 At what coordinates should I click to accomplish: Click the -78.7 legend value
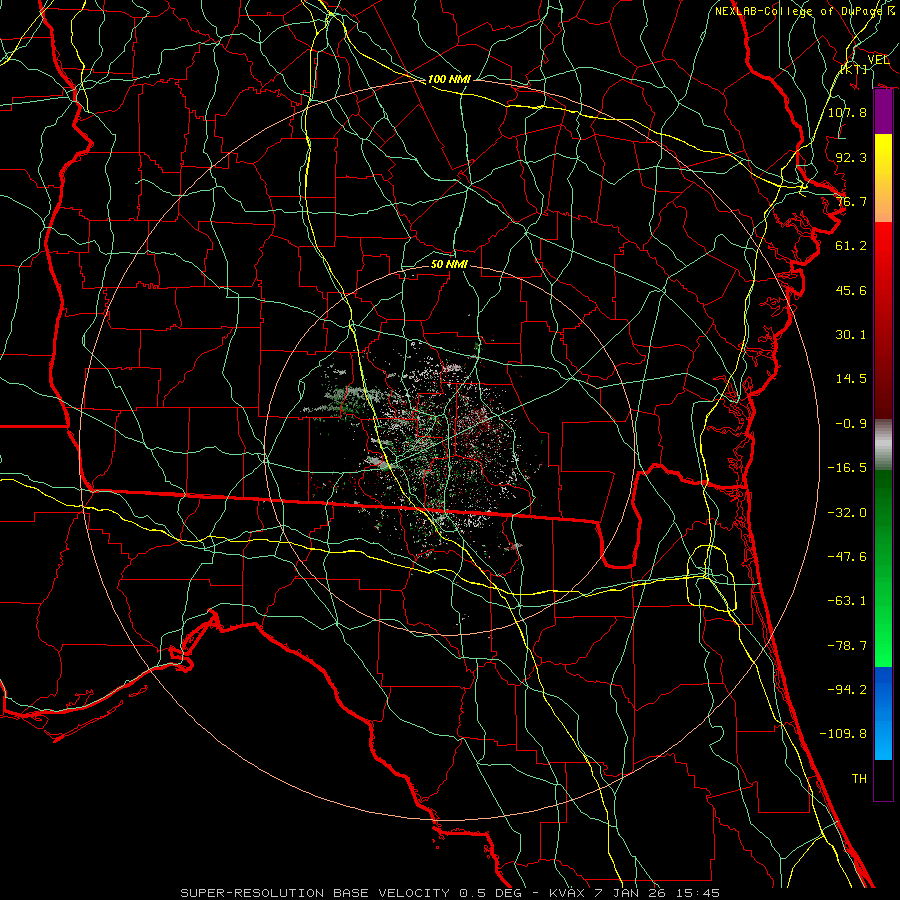[847, 646]
